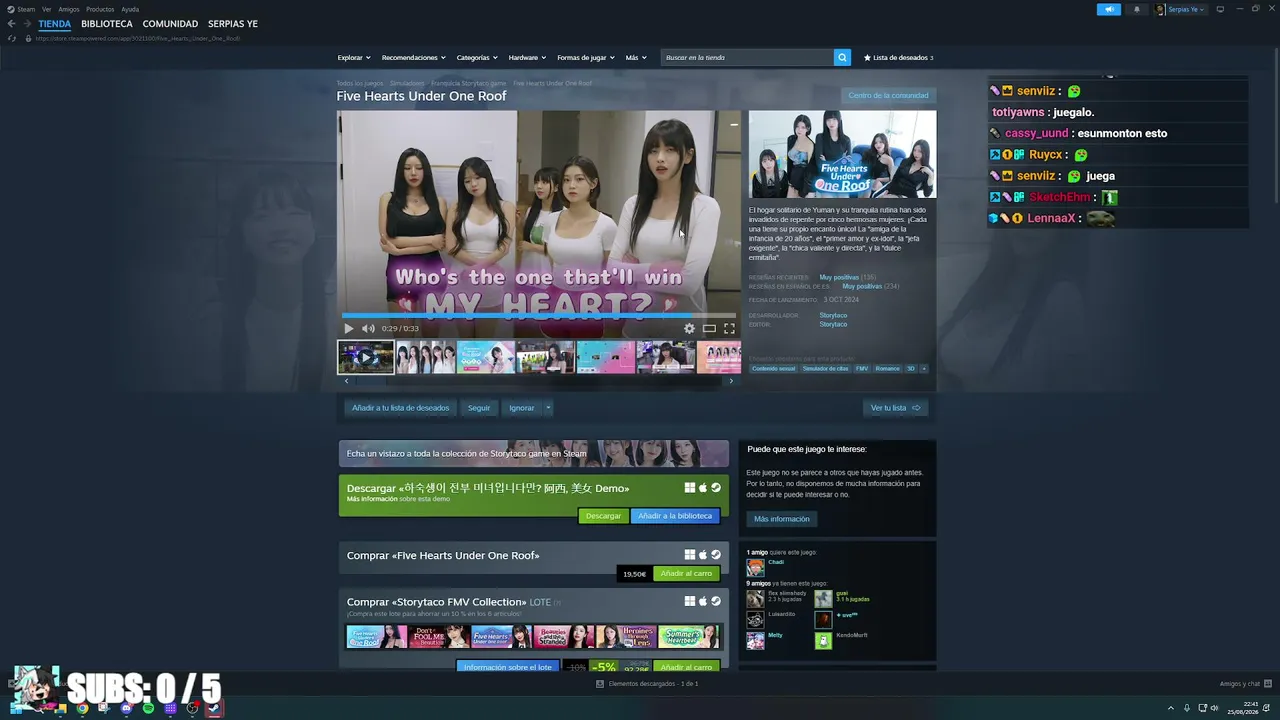Switch to the BIBLIOTECA tab

(x=107, y=24)
